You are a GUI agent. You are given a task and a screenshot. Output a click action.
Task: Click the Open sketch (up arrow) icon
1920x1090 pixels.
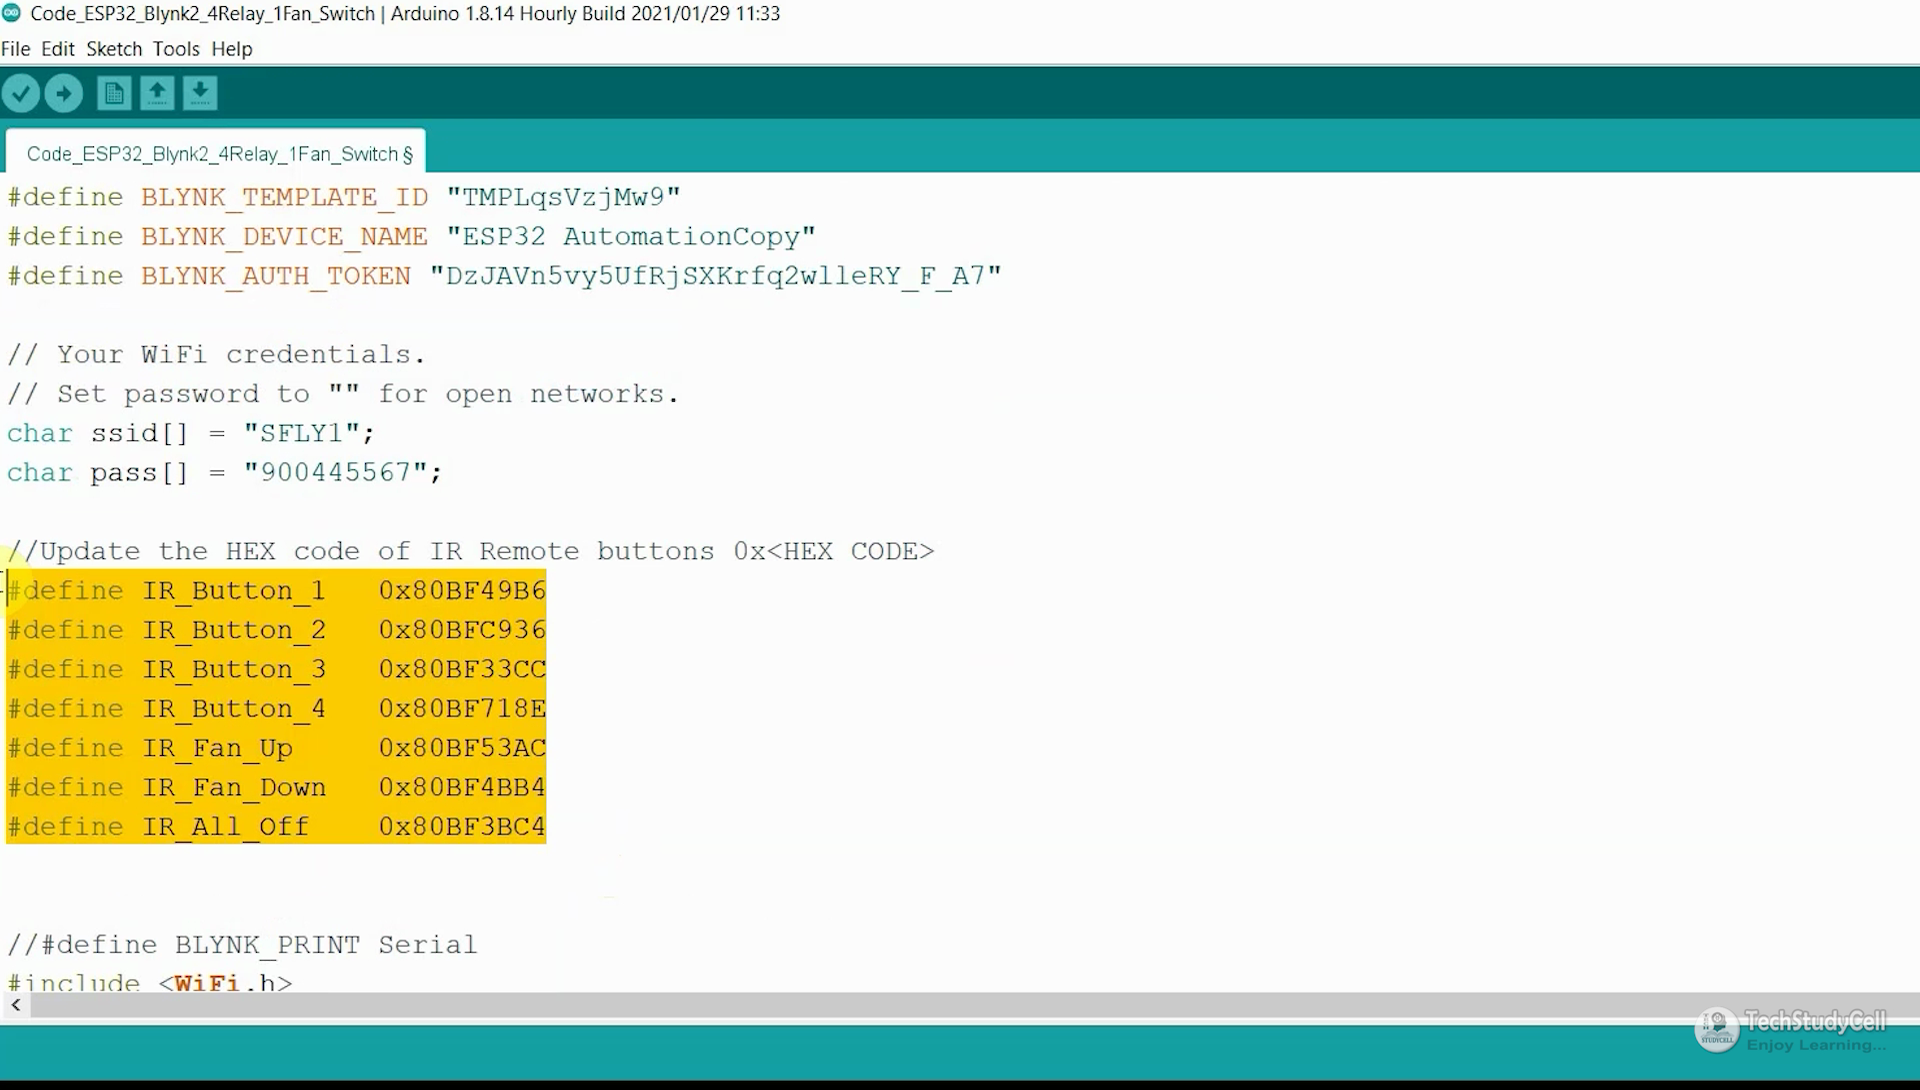click(157, 92)
